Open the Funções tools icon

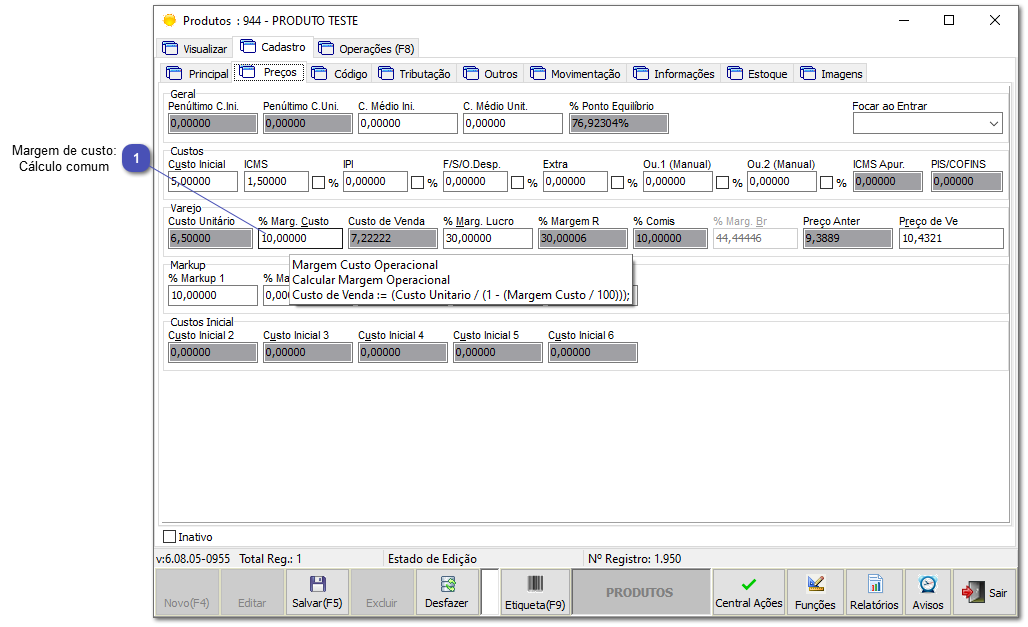pyautogui.click(x=815, y=584)
